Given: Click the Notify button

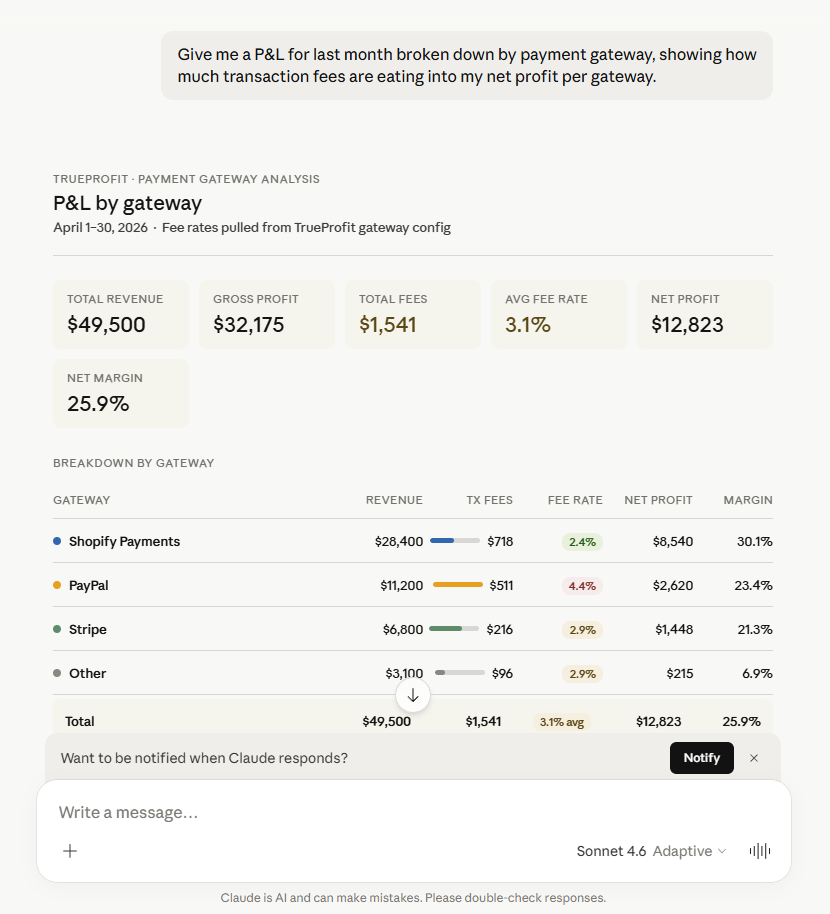Looking at the screenshot, I should (x=702, y=758).
